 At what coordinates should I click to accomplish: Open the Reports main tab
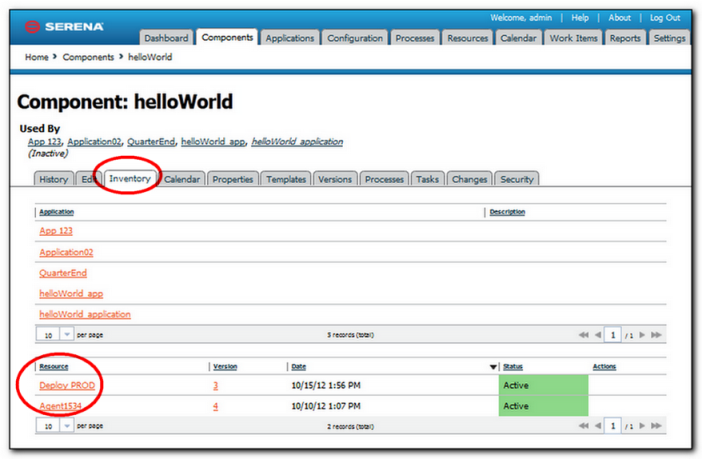click(625, 38)
